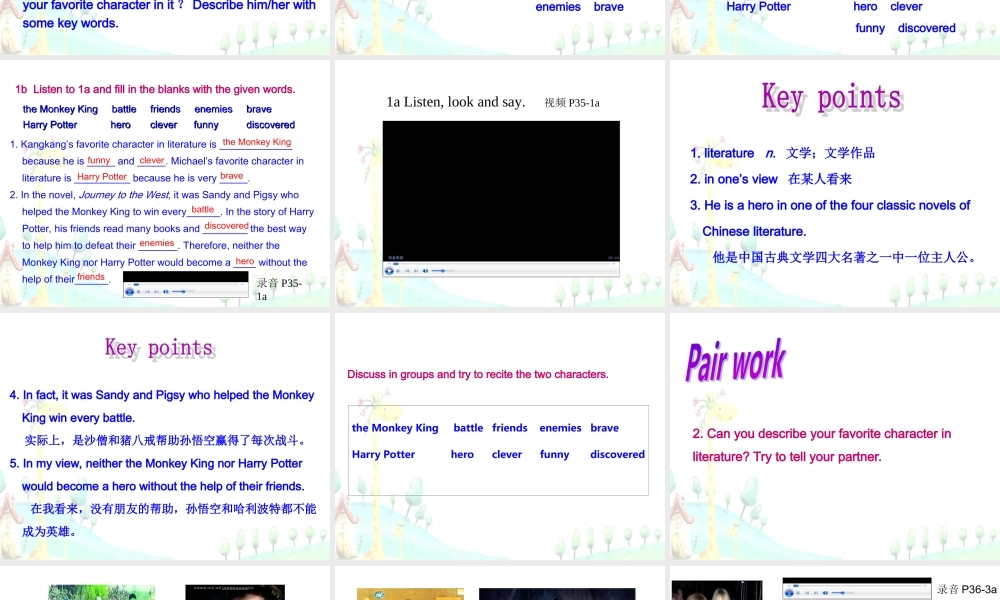Mute the 1a video player speaker
This screenshot has width=1000, height=600.
[x=425, y=271]
